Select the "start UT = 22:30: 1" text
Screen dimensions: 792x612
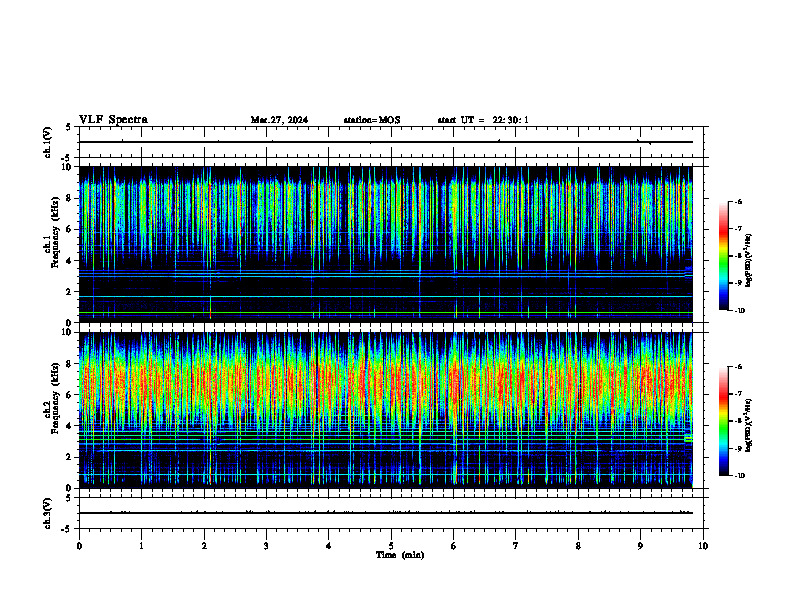click(x=483, y=120)
